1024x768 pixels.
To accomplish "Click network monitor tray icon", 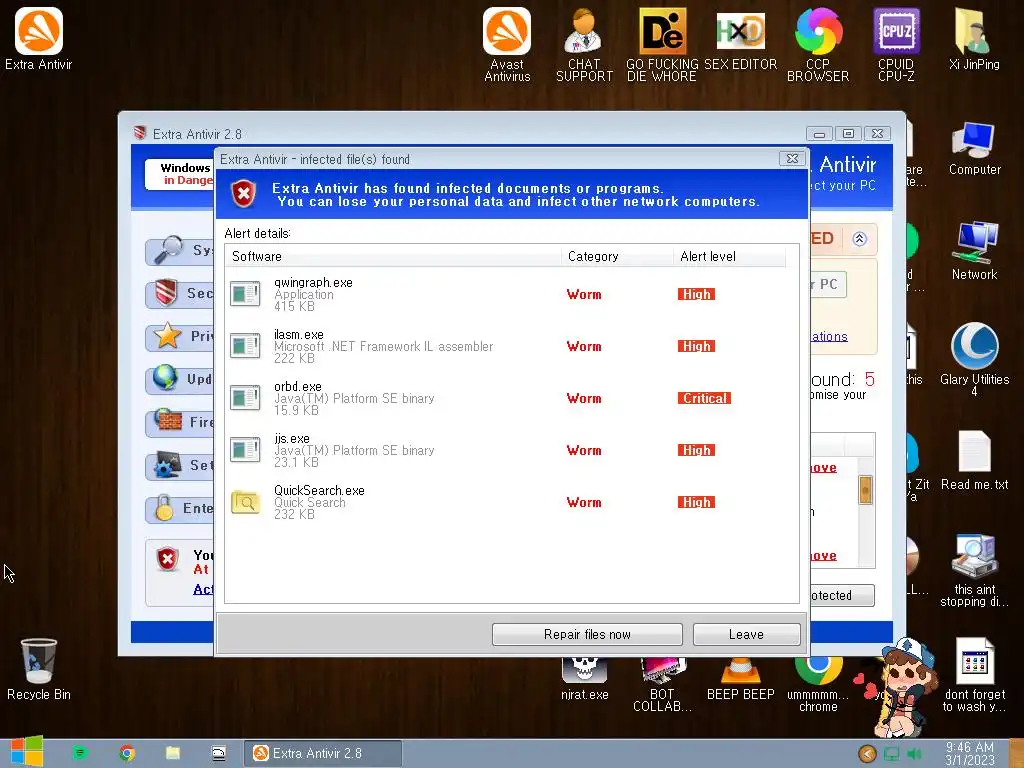I will [891, 754].
